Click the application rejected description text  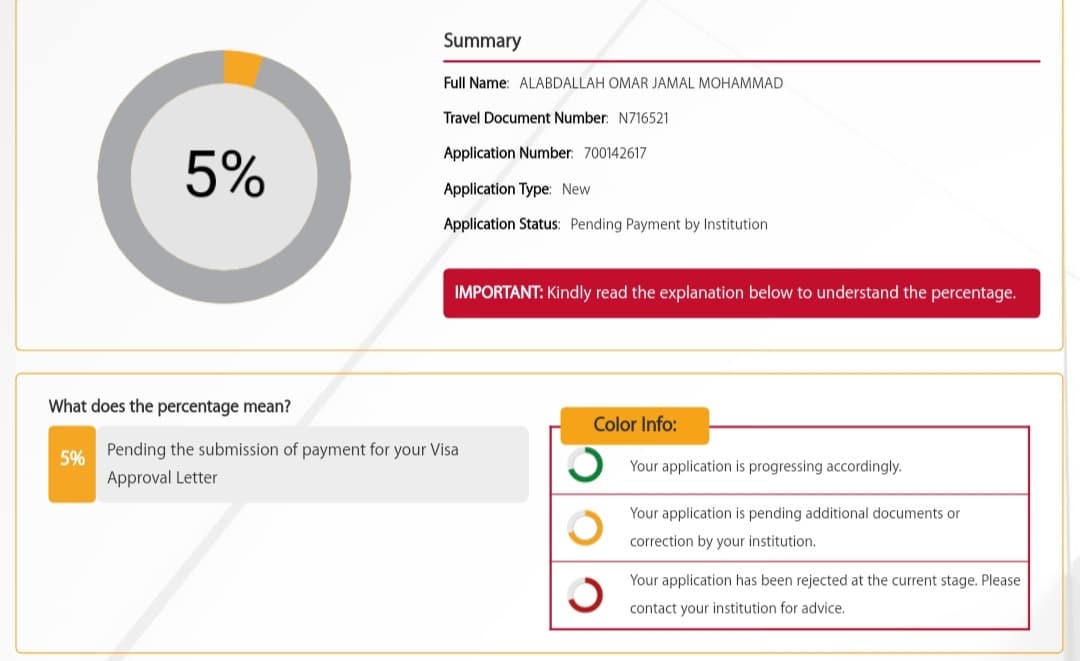pos(824,594)
